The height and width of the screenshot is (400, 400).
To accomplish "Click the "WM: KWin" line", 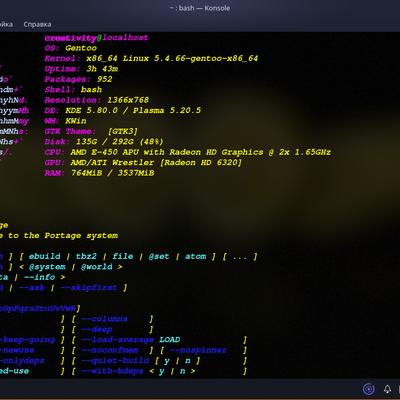I will point(66,121).
